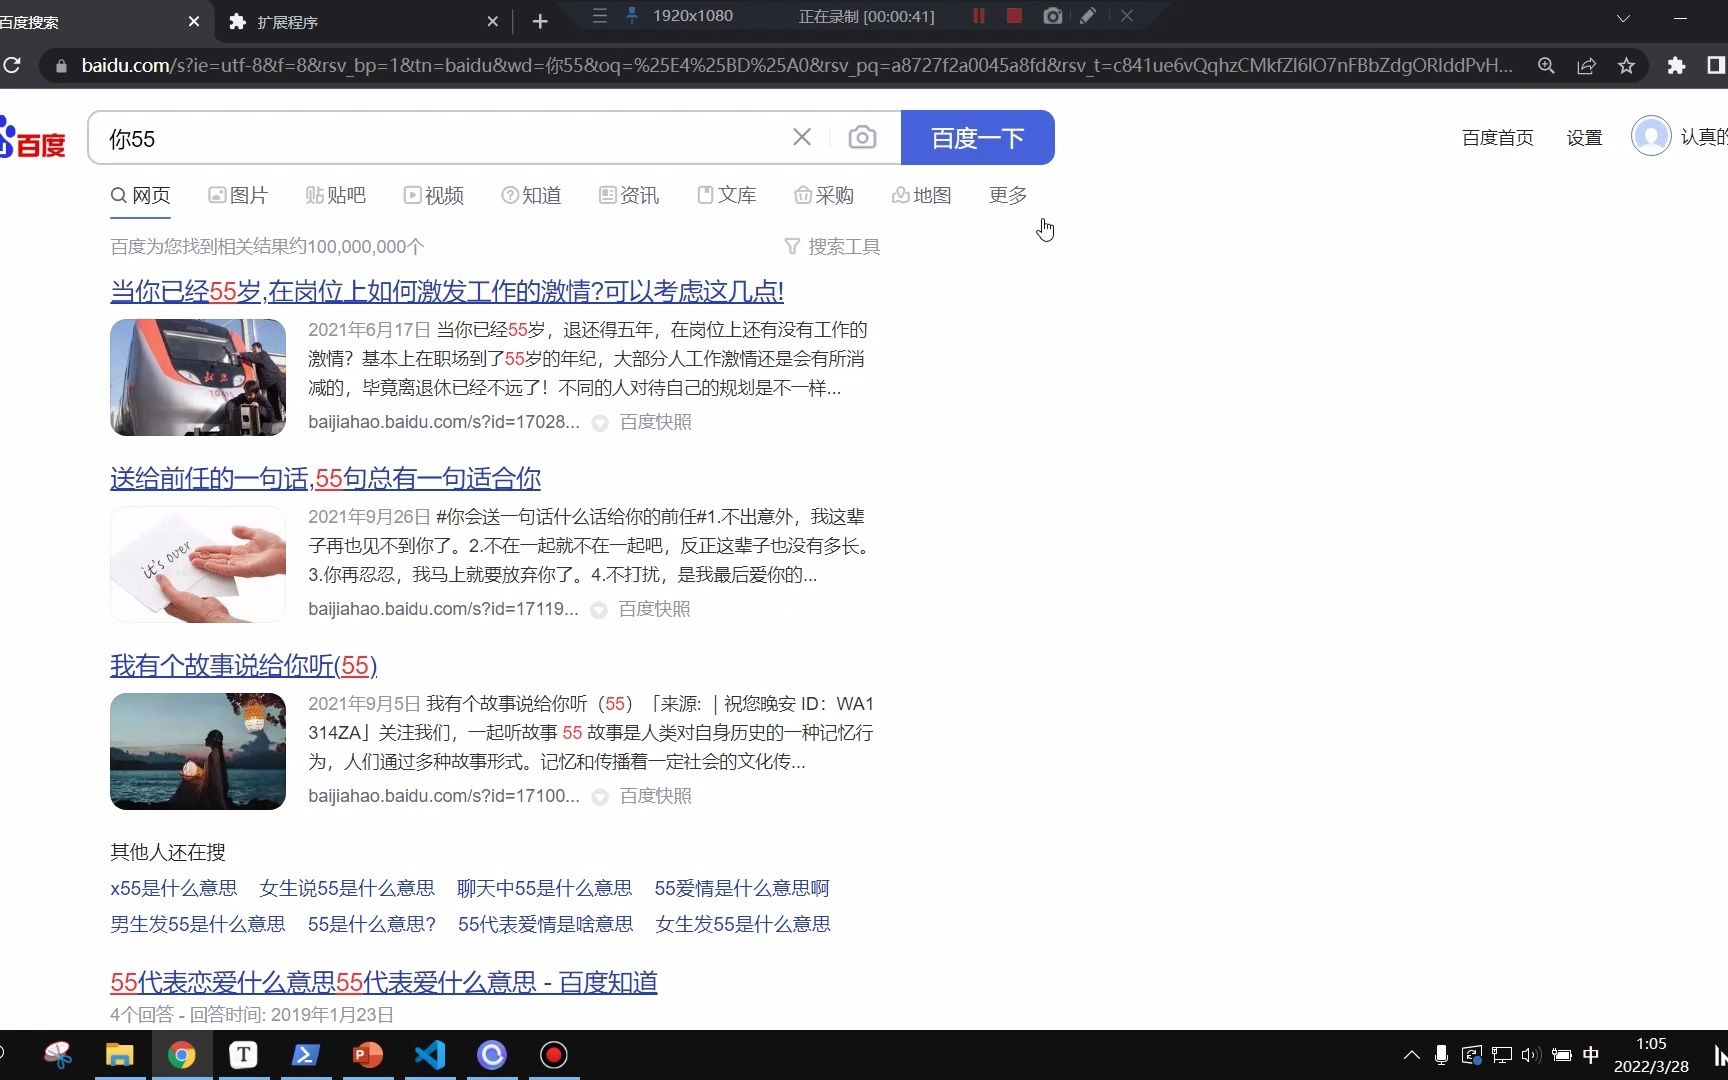Viewport: 1728px width, 1080px height.
Task: Select the 网页 search tab
Action: click(141, 195)
